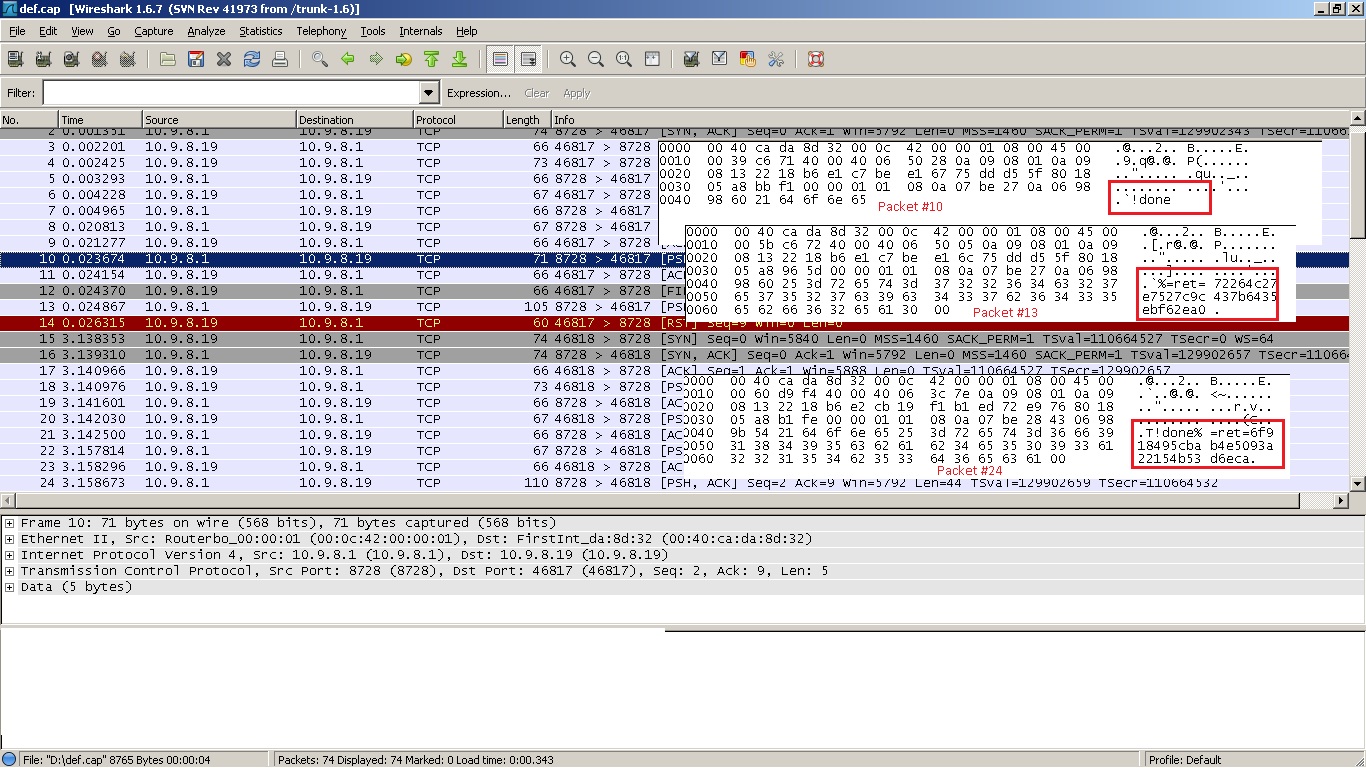Open the coloring rules editor
This screenshot has width=1366, height=768.
click(747, 60)
